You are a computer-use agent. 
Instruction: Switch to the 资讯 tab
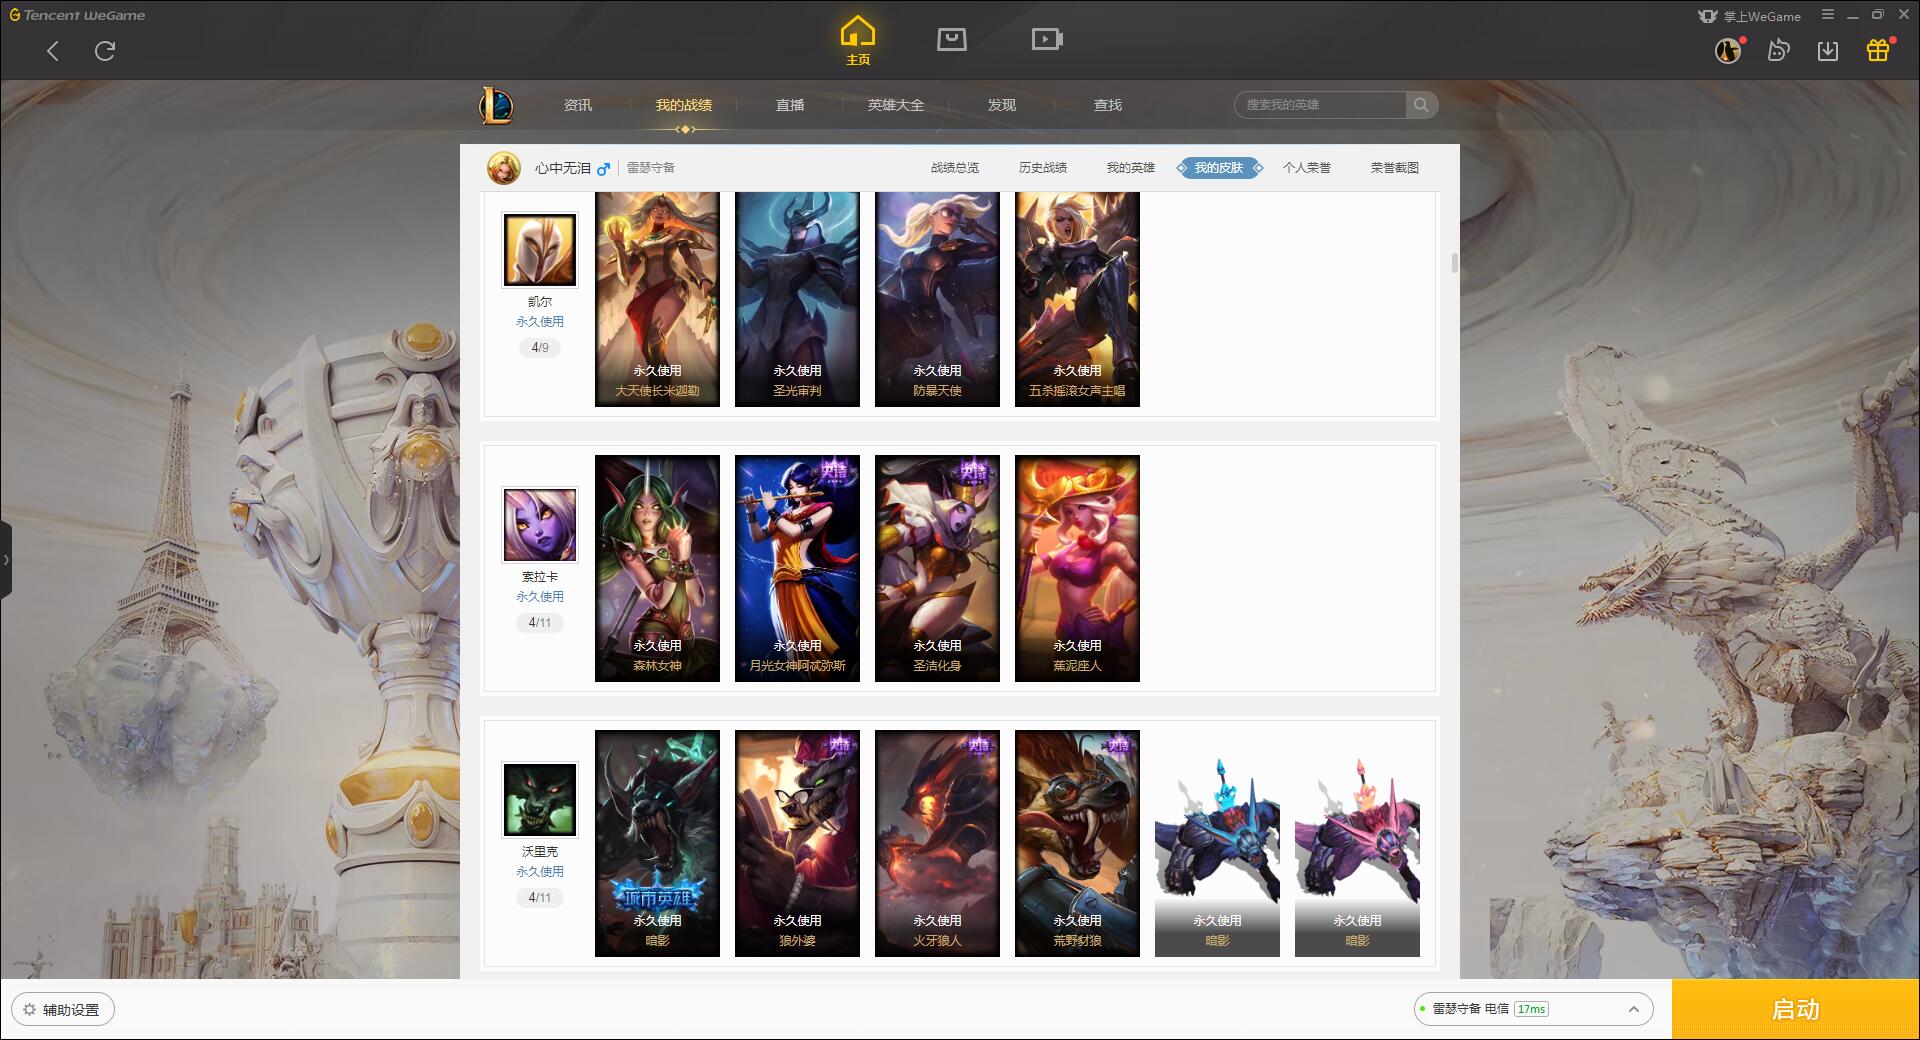click(x=578, y=105)
